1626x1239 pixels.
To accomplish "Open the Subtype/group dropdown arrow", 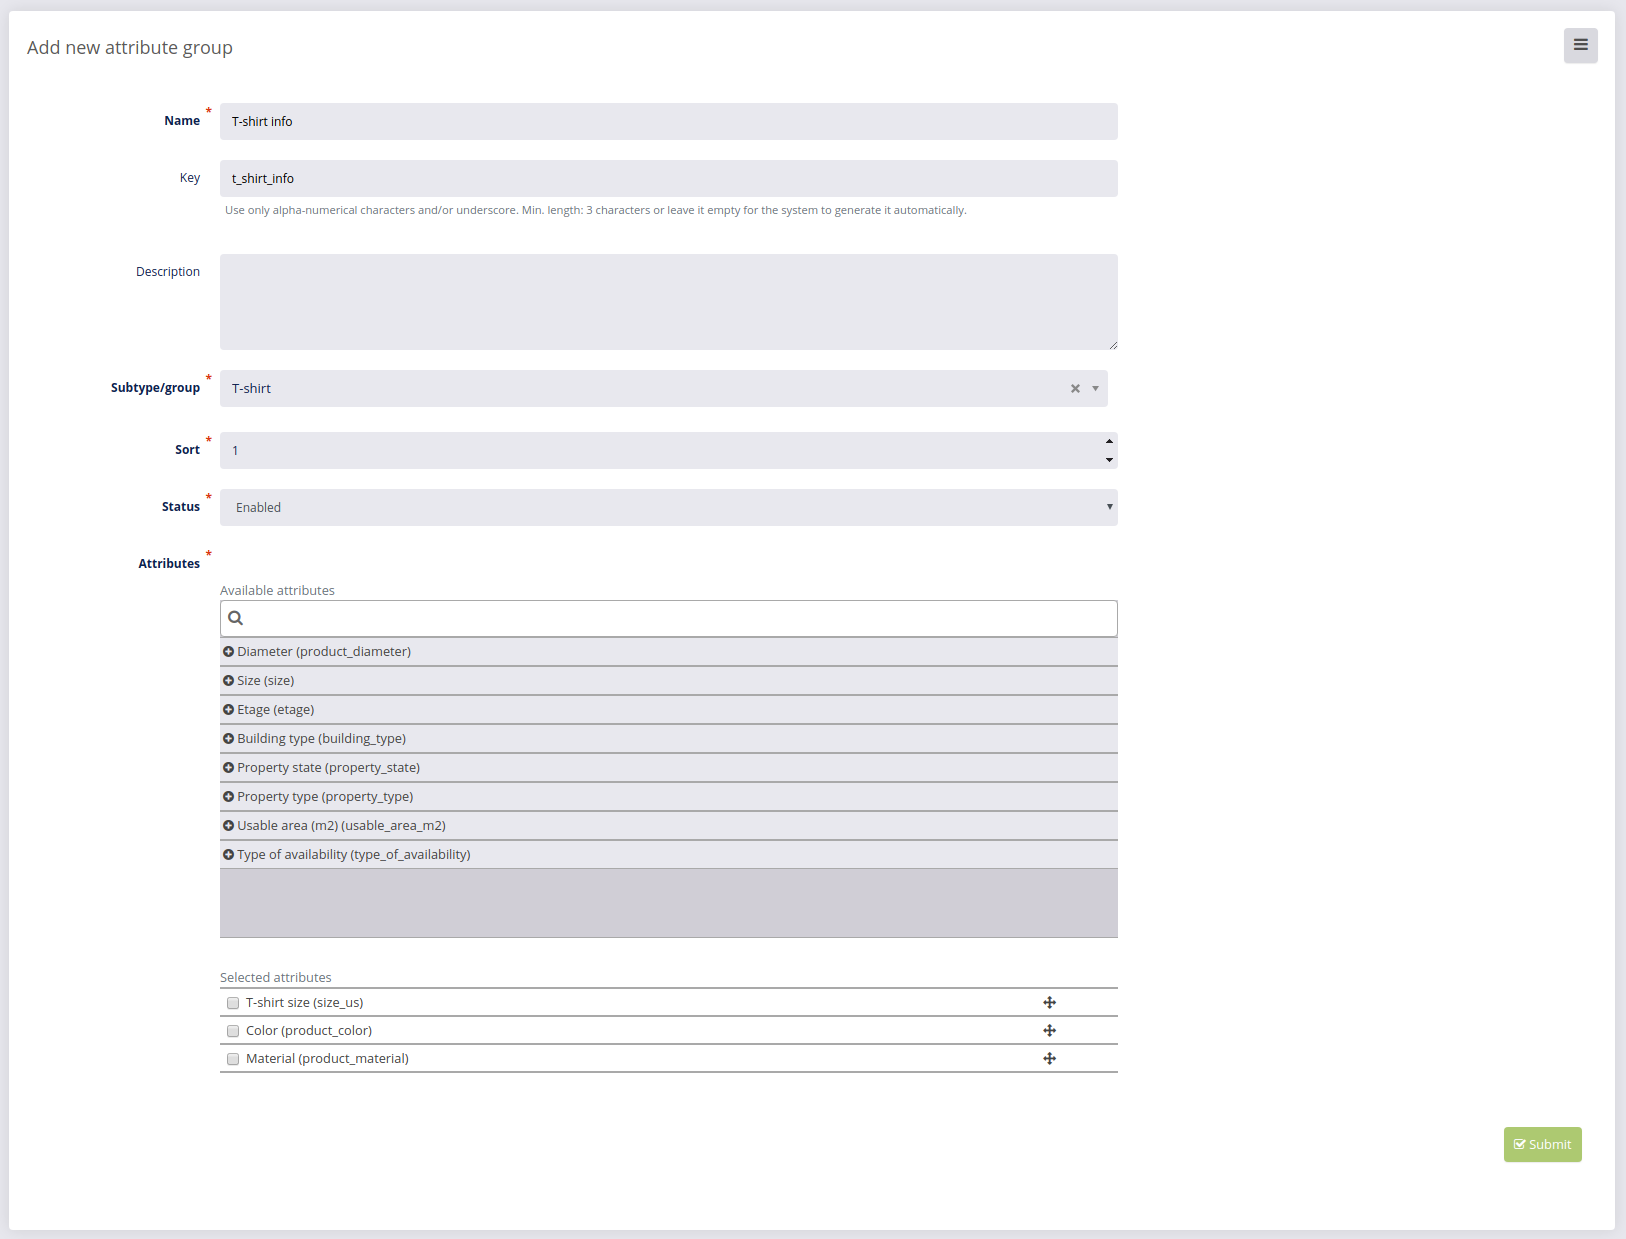I will coord(1095,388).
